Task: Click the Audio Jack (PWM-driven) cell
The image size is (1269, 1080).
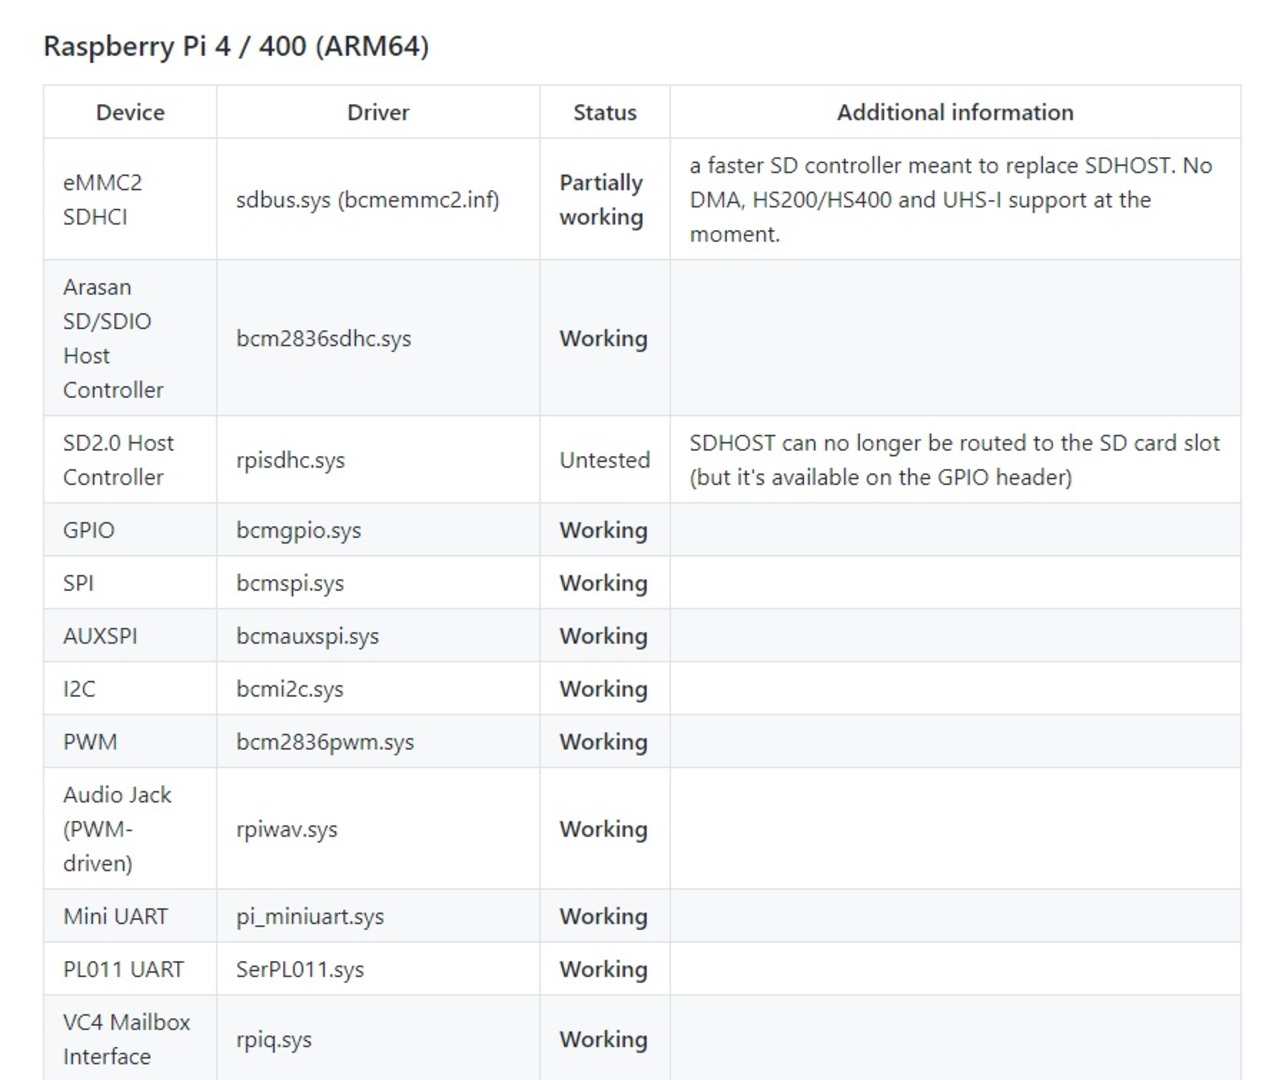Action: tap(116, 829)
